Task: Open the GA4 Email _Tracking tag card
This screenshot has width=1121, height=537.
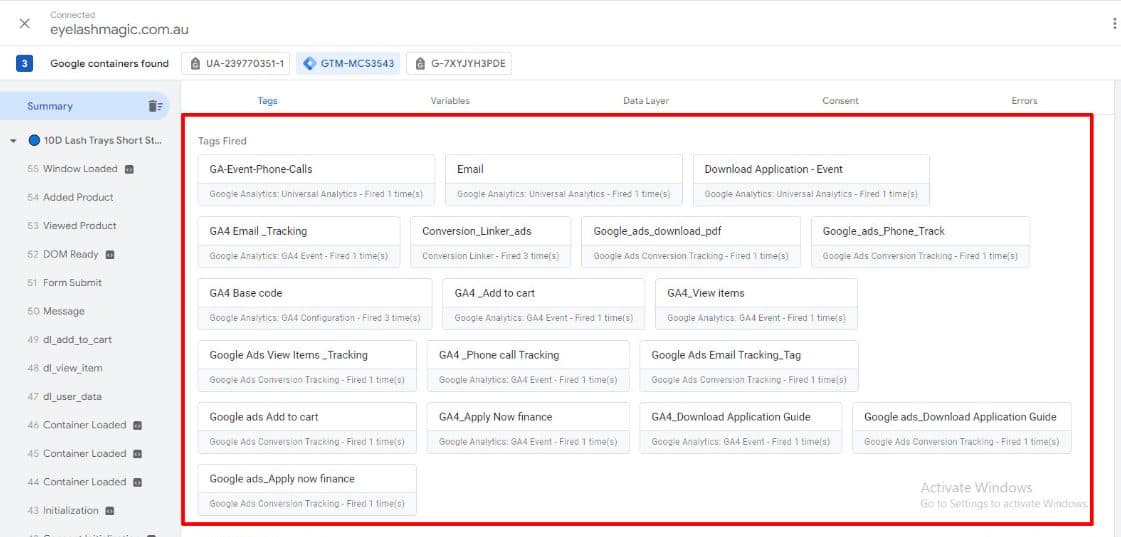Action: [299, 242]
